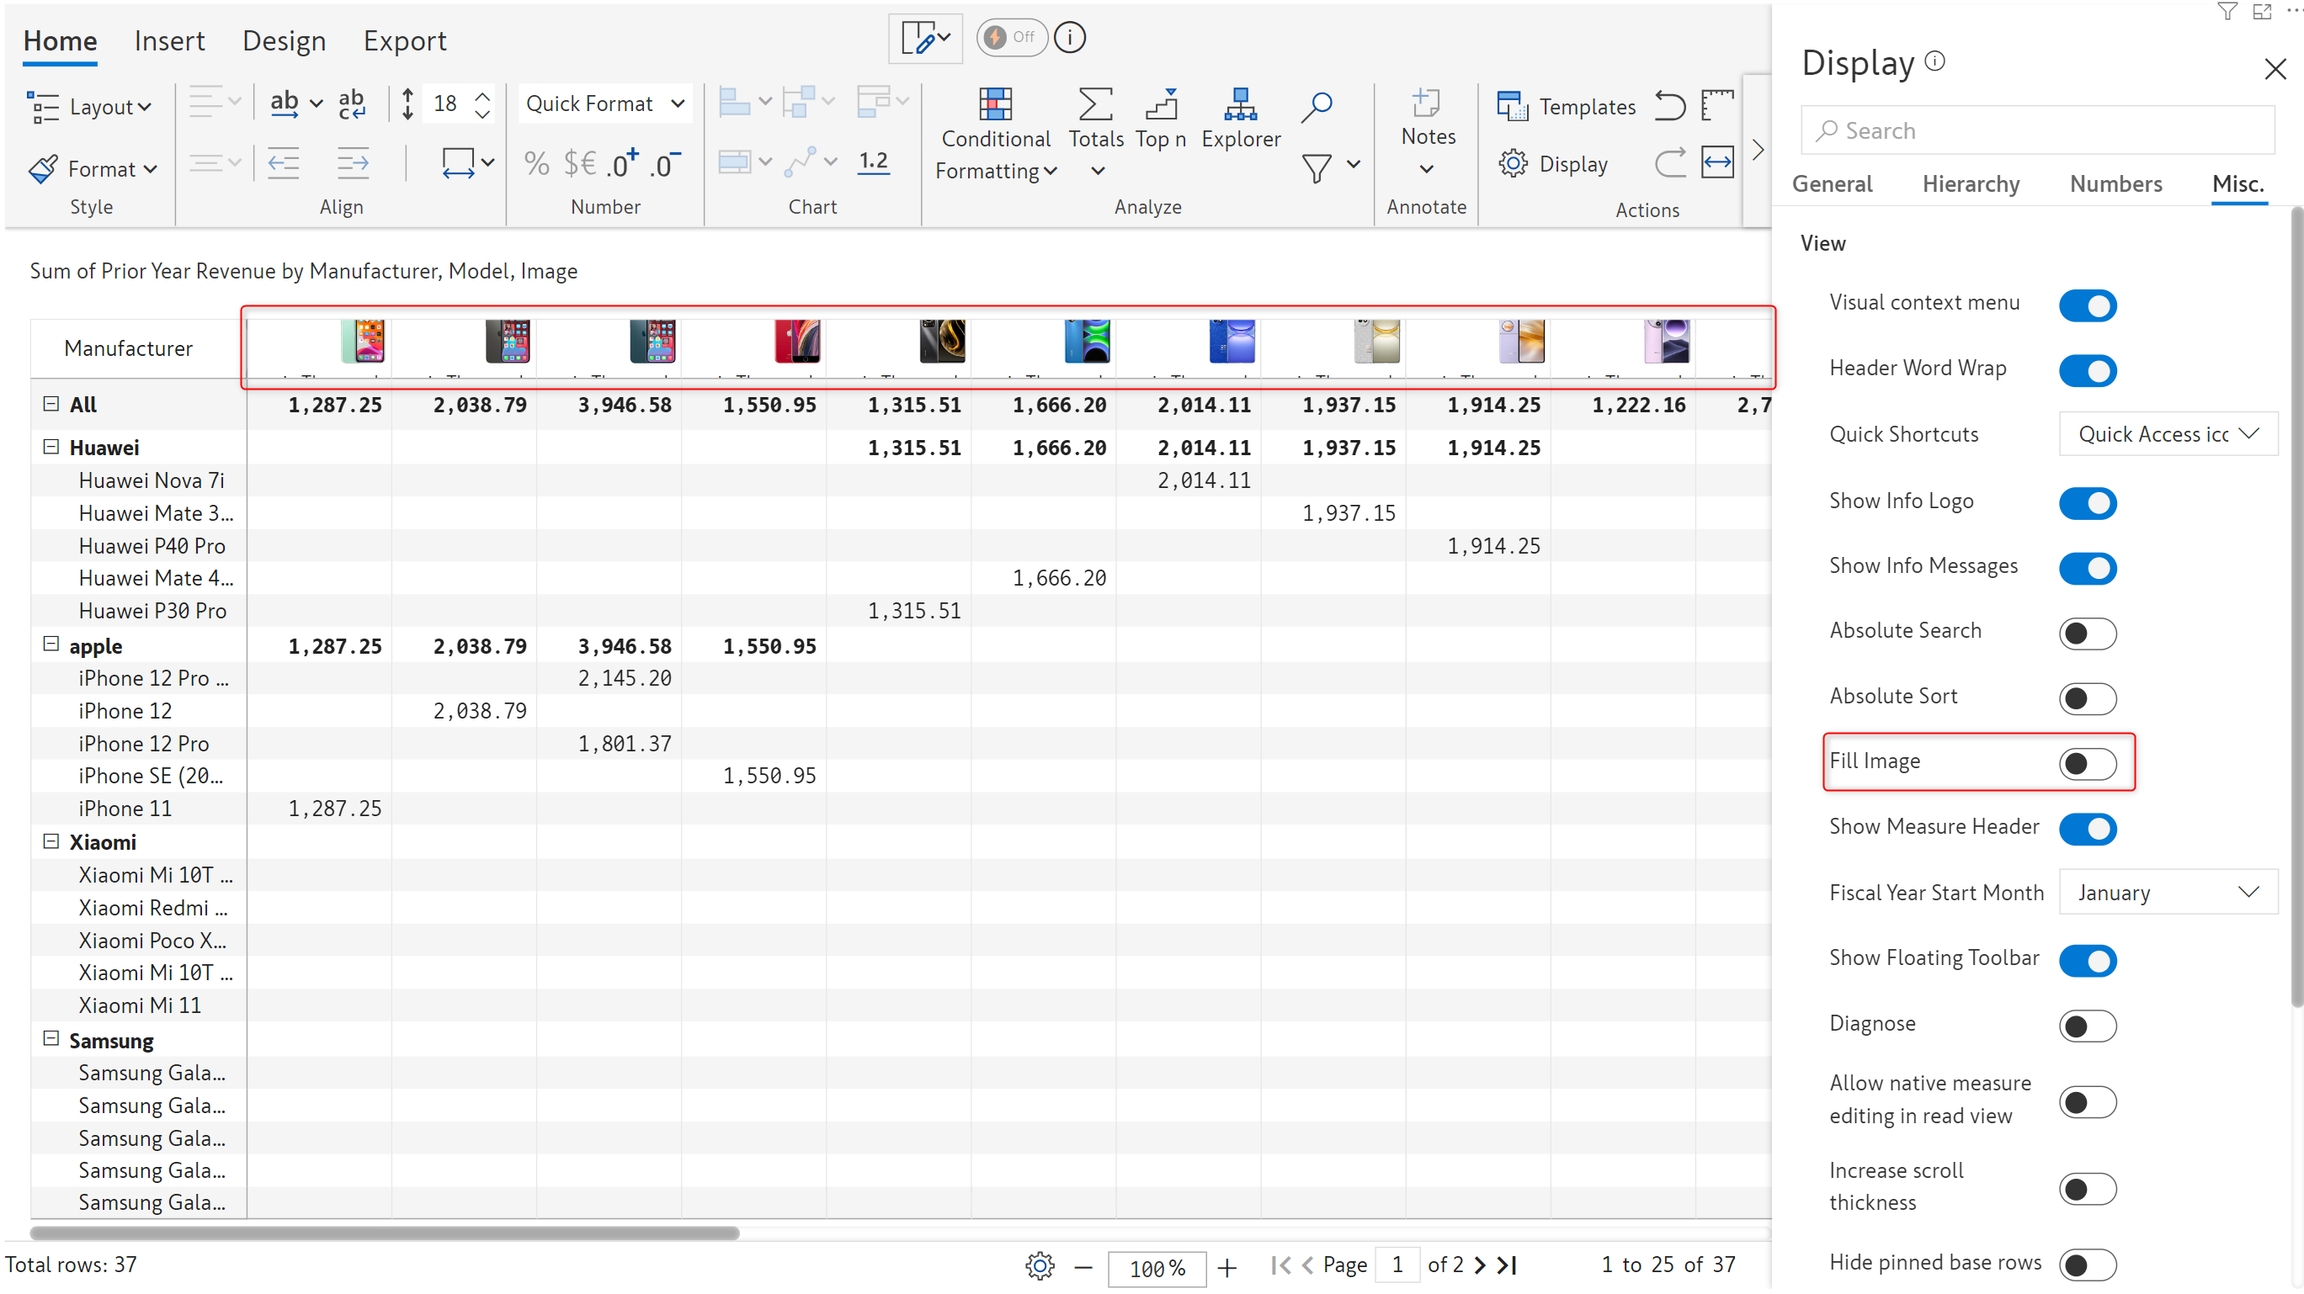Click the Templates icon
The height and width of the screenshot is (1294, 2304).
tap(1512, 106)
